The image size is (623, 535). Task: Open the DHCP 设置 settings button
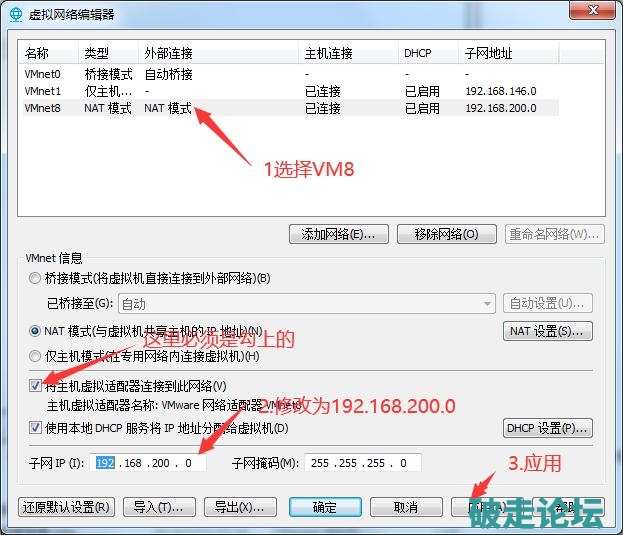pyautogui.click(x=547, y=429)
